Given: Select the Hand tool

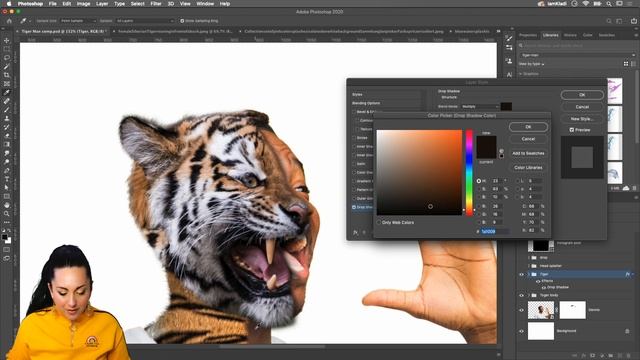Looking at the screenshot, I should point(7,205).
